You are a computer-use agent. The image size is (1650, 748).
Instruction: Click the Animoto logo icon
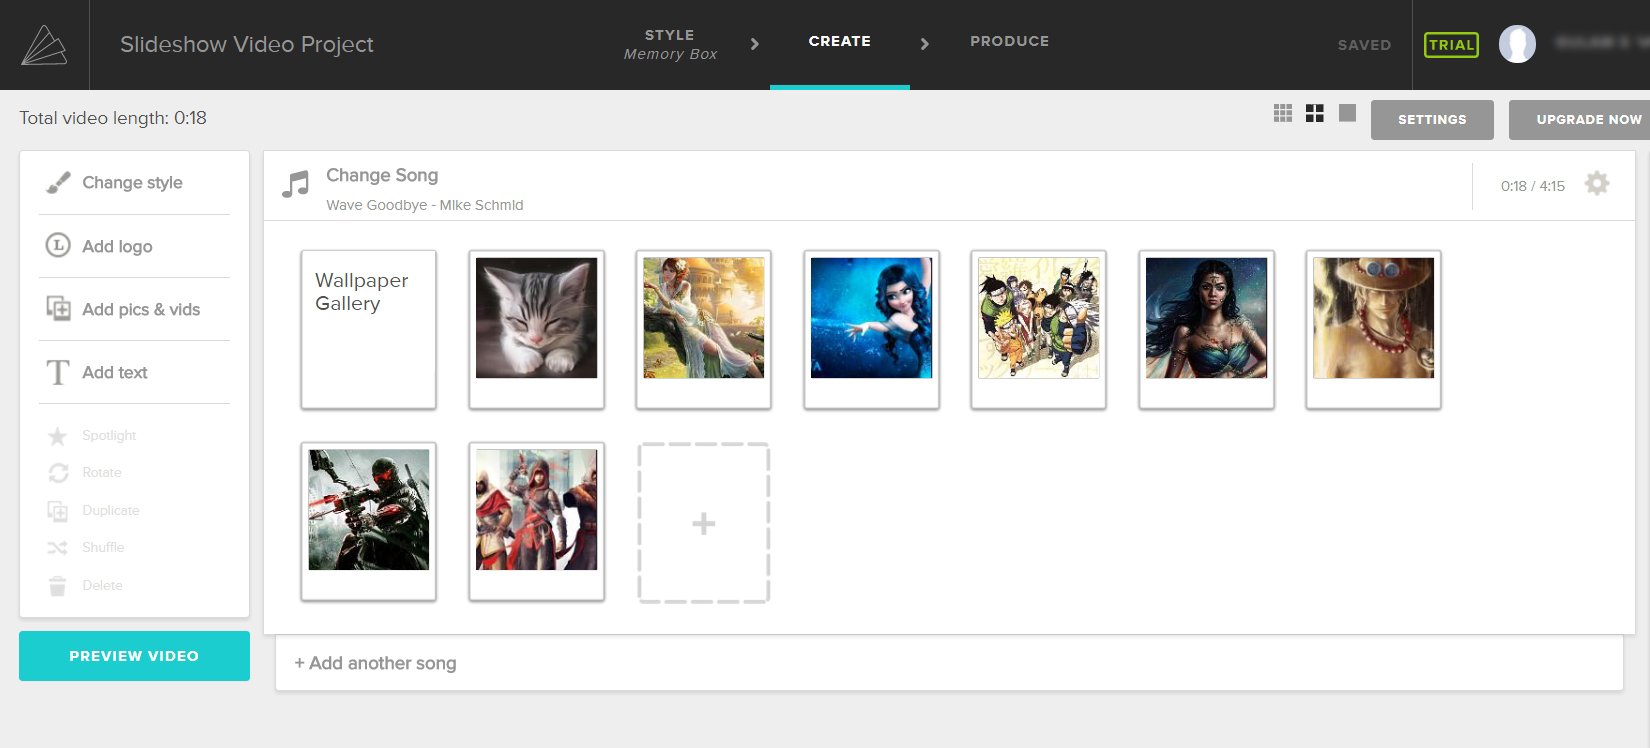[44, 45]
